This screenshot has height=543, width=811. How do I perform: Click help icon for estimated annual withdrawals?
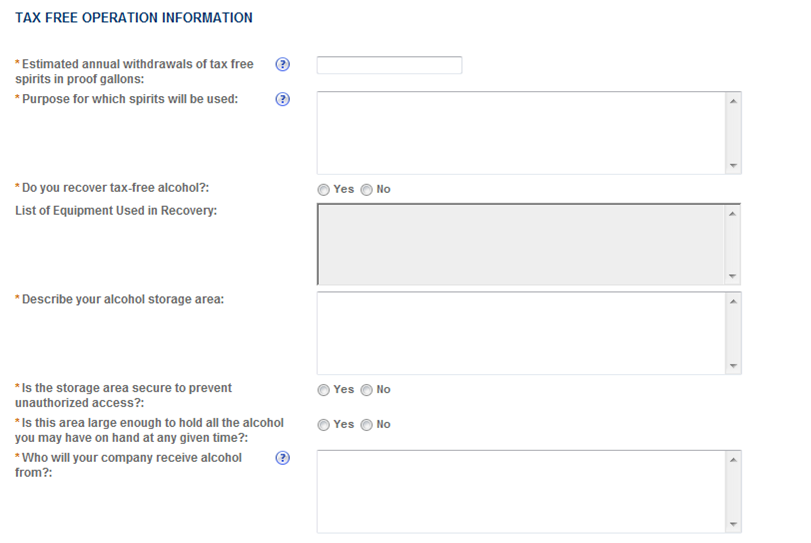click(282, 65)
